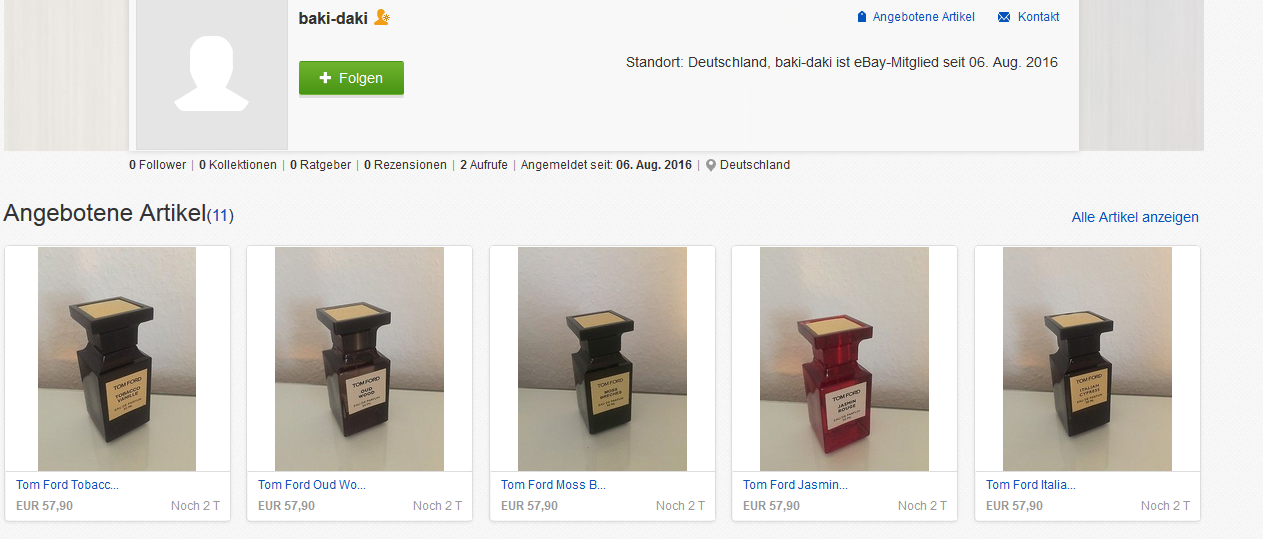Viewport: 1263px width, 539px height.
Task: Open the Tom Ford Italian Cypress bottle image
Action: (x=1087, y=359)
